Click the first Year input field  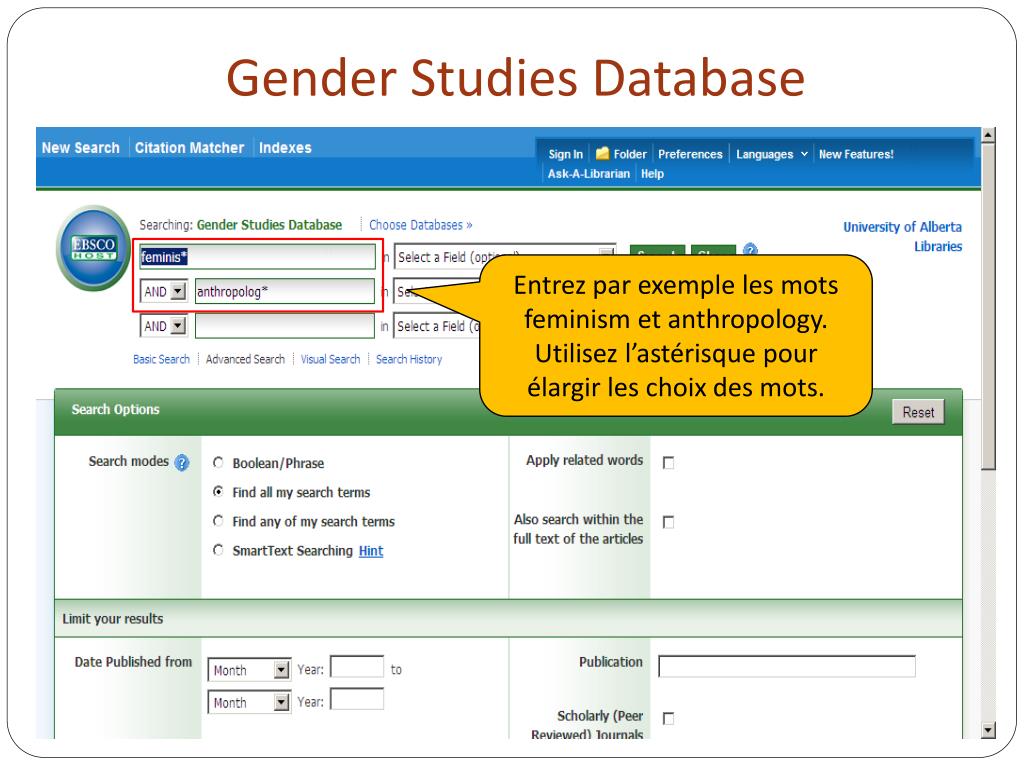357,667
